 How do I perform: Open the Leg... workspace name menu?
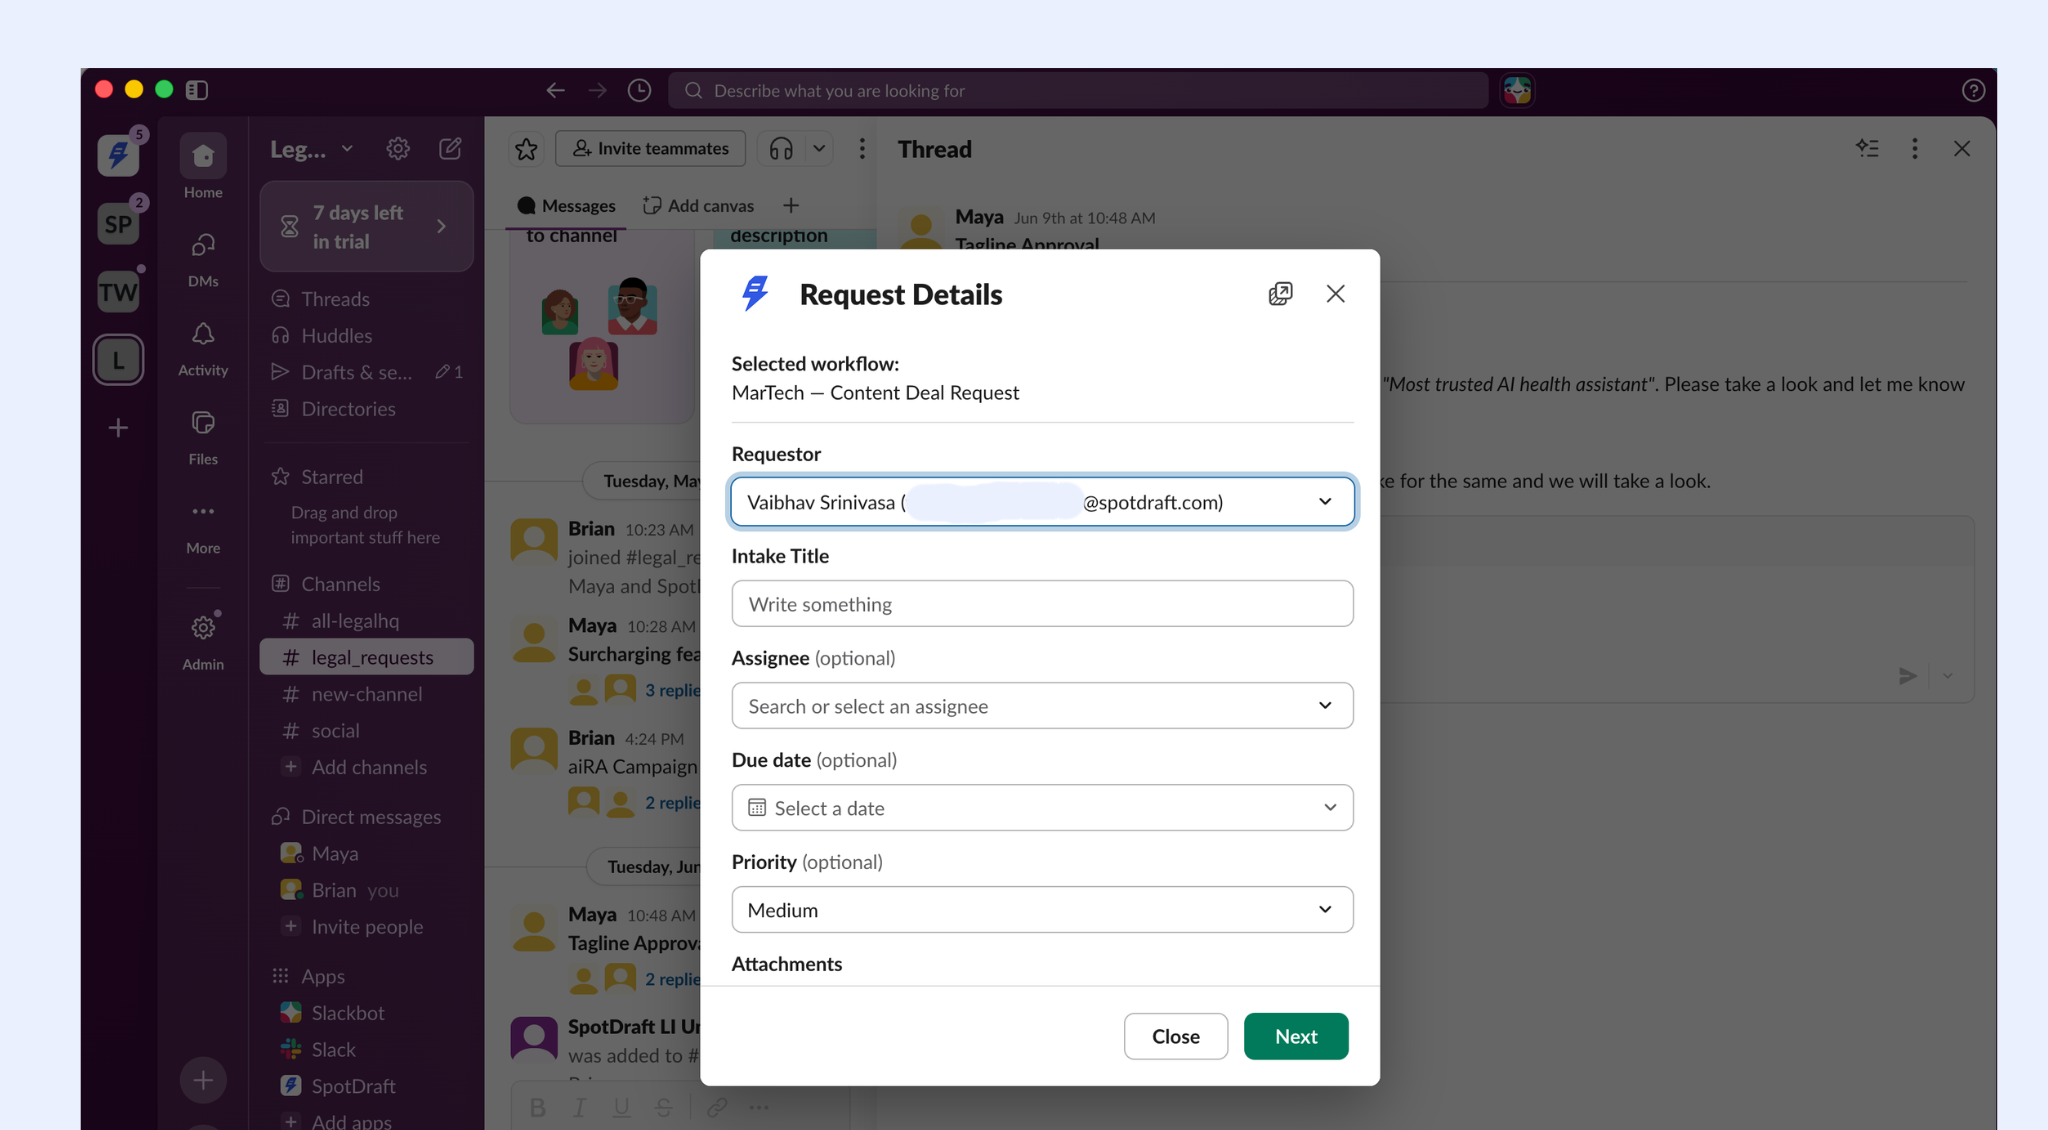[311, 149]
